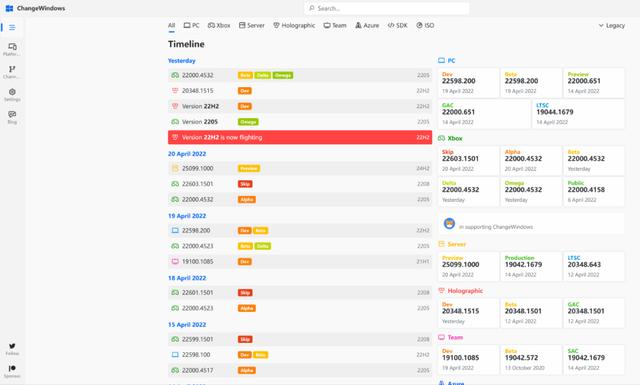Click the Twitter Follow icon
This screenshot has height=385, width=640.
pyautogui.click(x=12, y=349)
